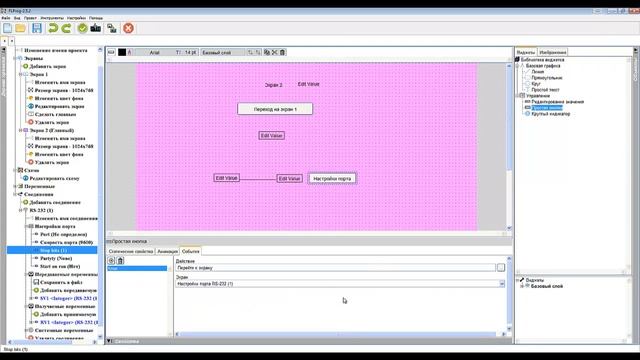Click the green checkmark verify icon

point(82,28)
